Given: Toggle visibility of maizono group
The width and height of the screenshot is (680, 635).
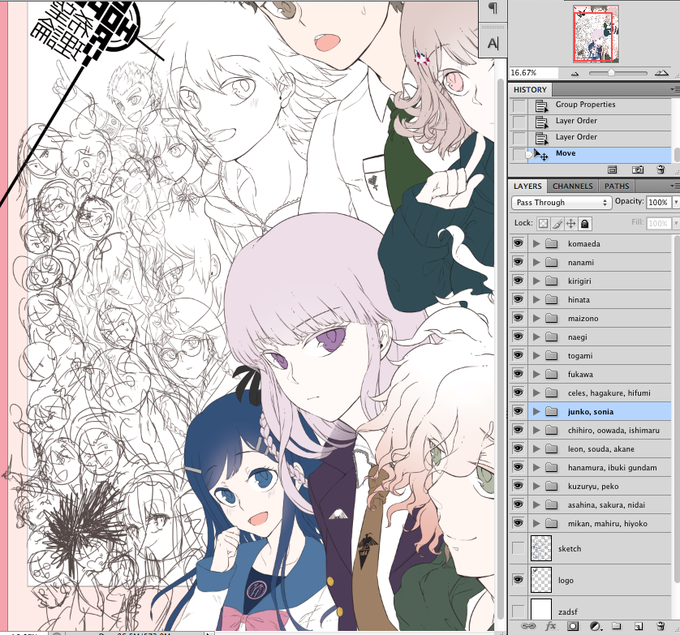Looking at the screenshot, I should click(x=518, y=318).
